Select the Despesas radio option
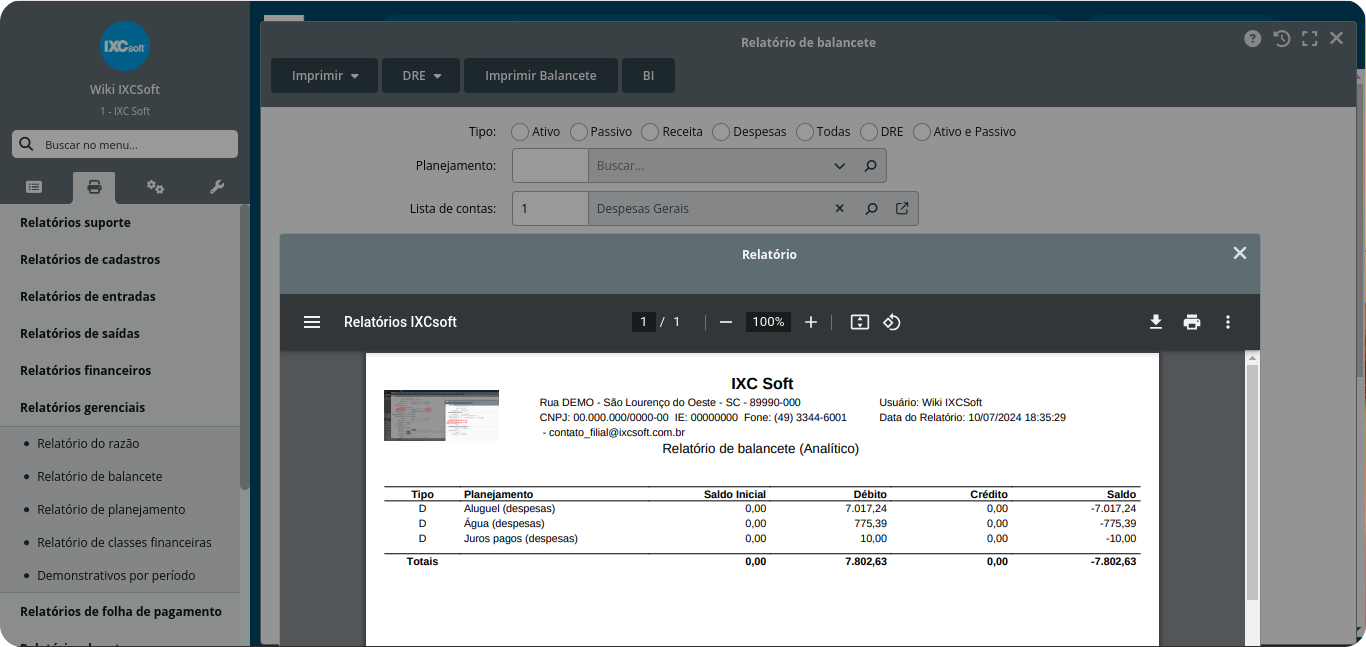The image size is (1366, 647). (x=721, y=132)
